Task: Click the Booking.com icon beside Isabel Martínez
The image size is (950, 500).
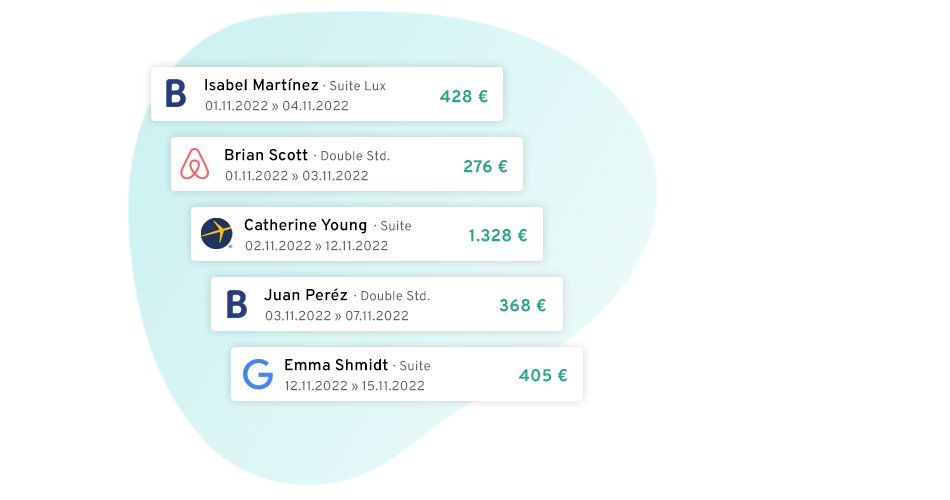Action: pos(176,94)
